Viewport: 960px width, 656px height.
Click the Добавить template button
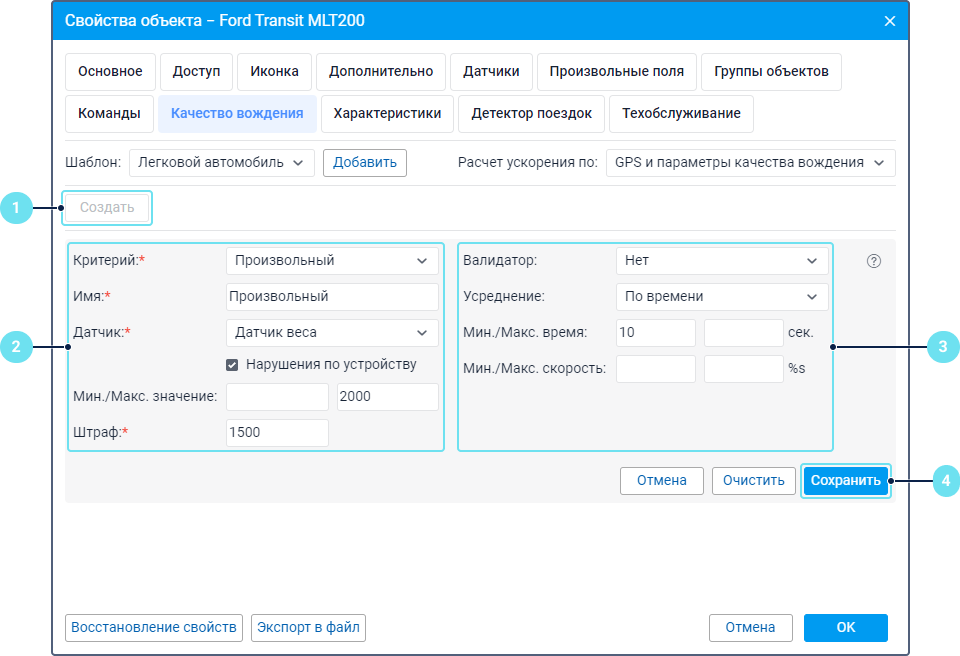pos(364,163)
